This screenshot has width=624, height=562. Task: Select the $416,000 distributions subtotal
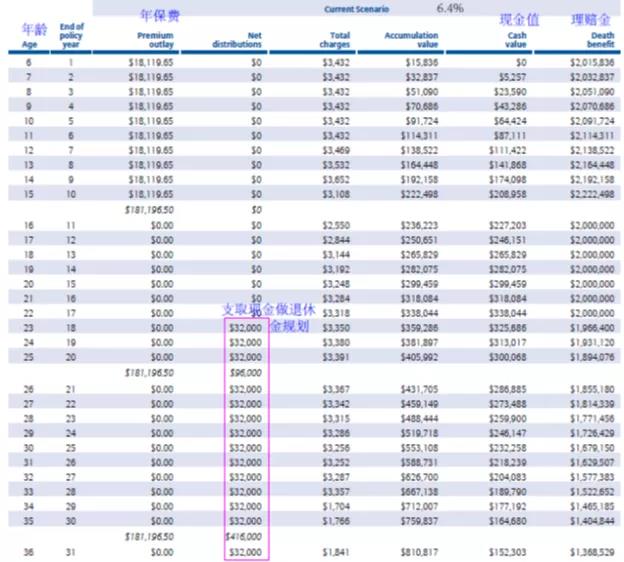point(245,536)
